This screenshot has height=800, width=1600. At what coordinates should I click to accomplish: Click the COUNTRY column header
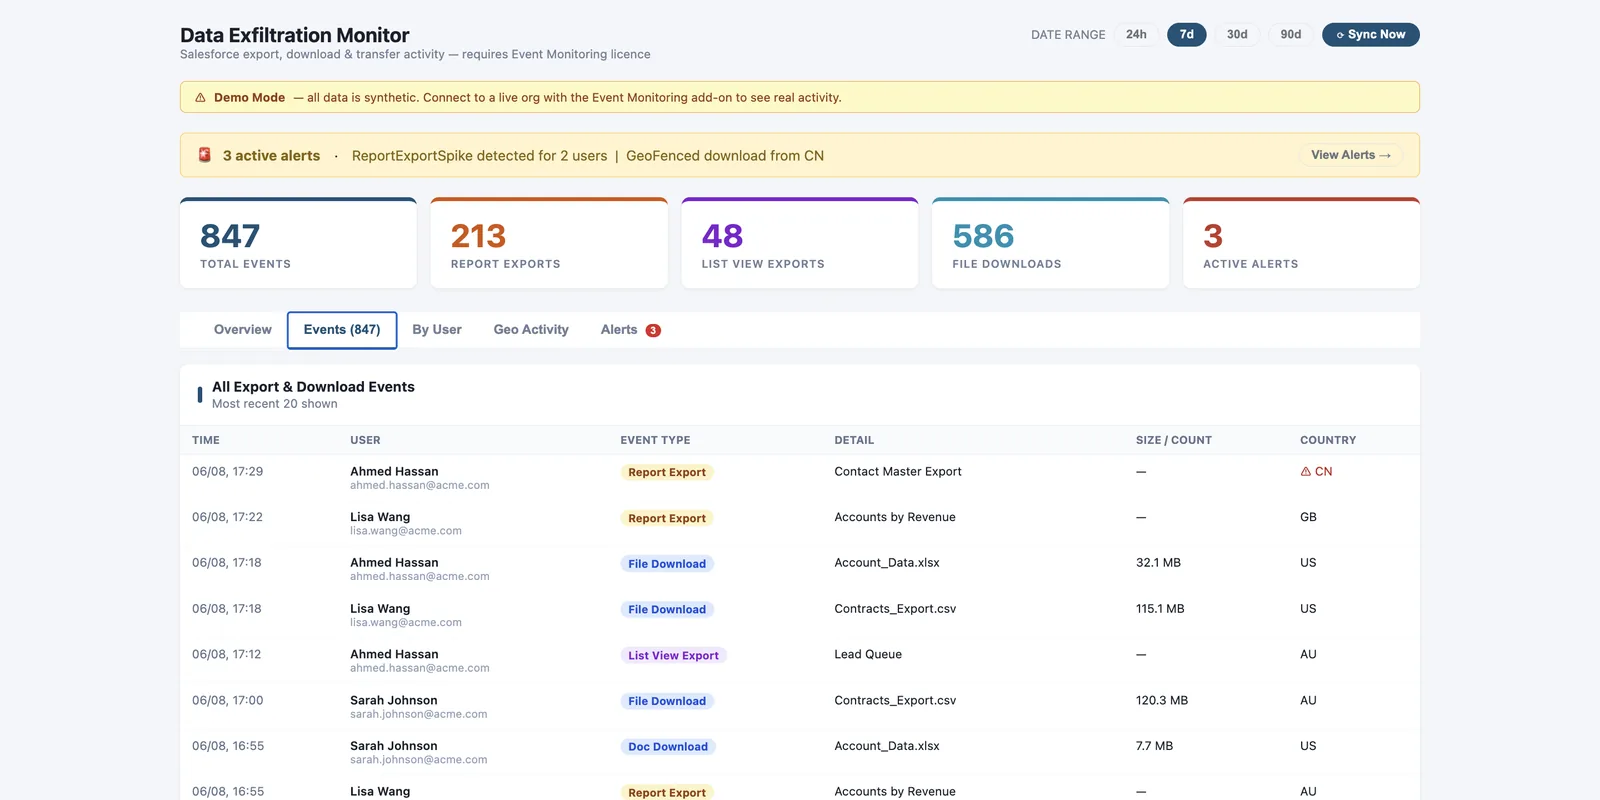1328,440
